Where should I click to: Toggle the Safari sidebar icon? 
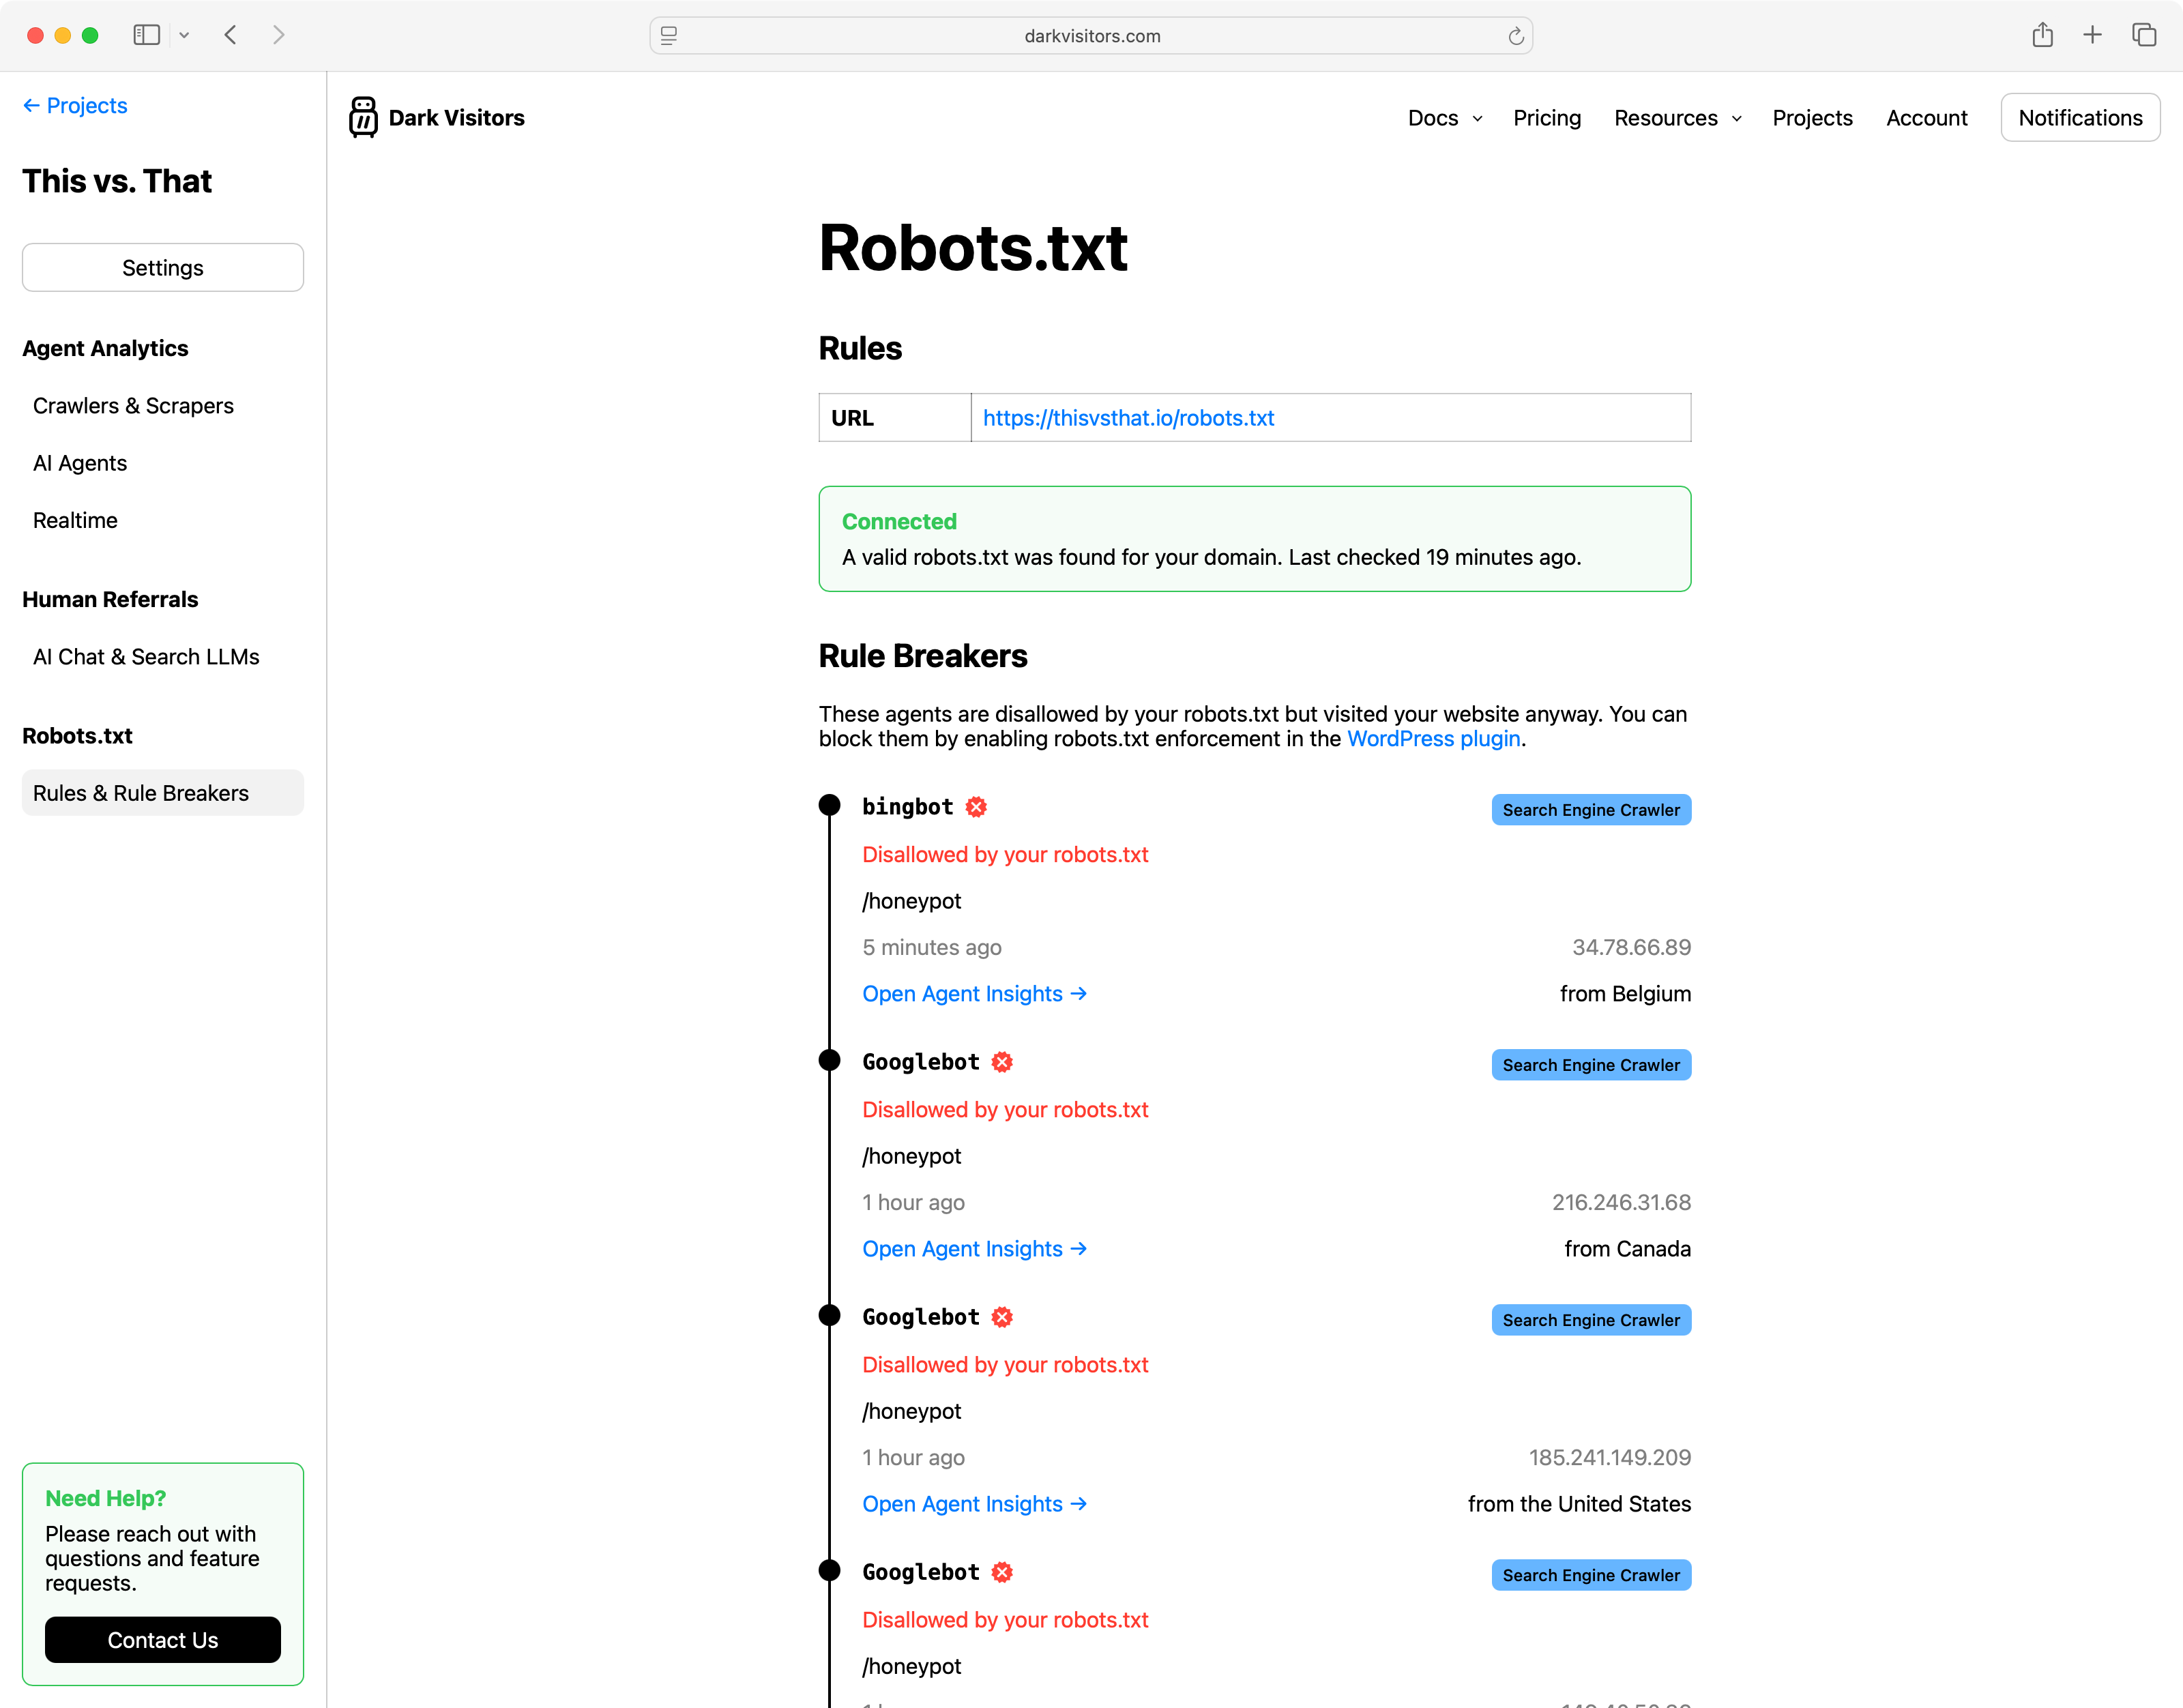click(147, 35)
